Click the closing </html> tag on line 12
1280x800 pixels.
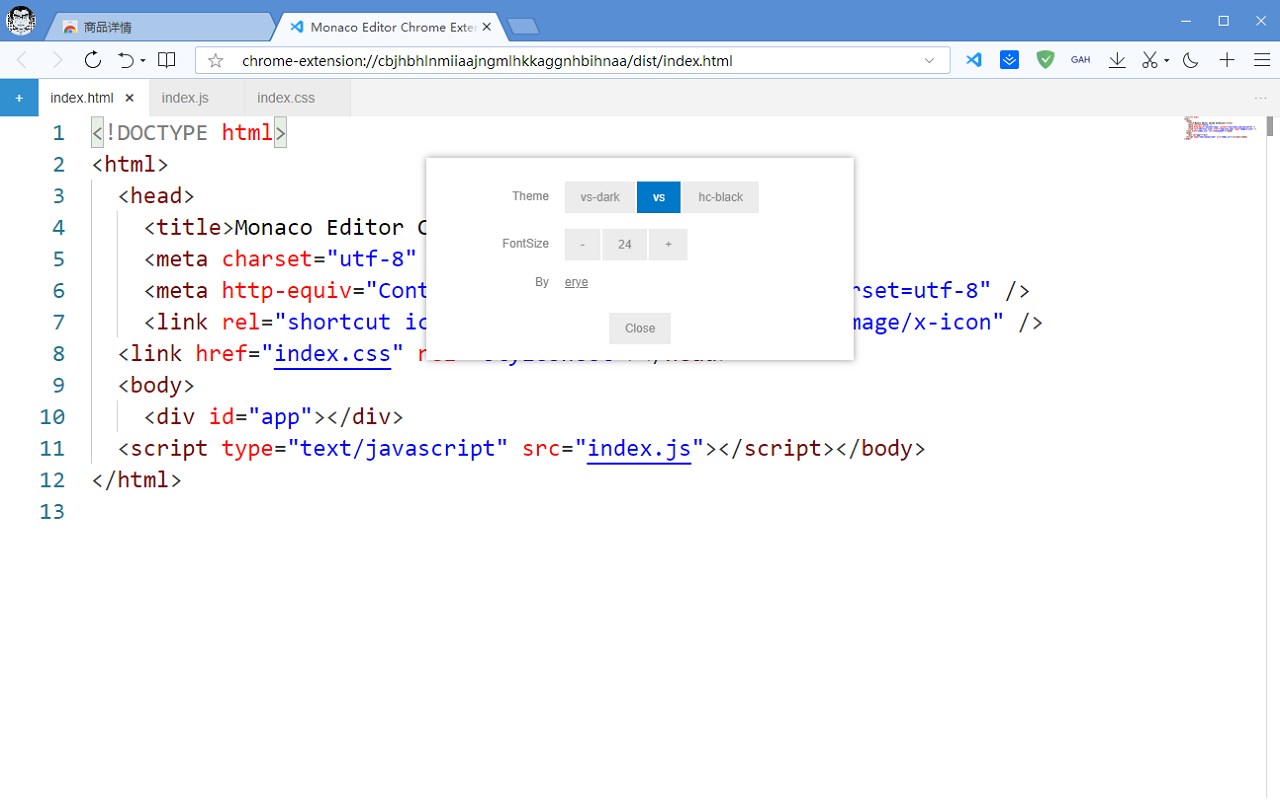click(x=136, y=480)
